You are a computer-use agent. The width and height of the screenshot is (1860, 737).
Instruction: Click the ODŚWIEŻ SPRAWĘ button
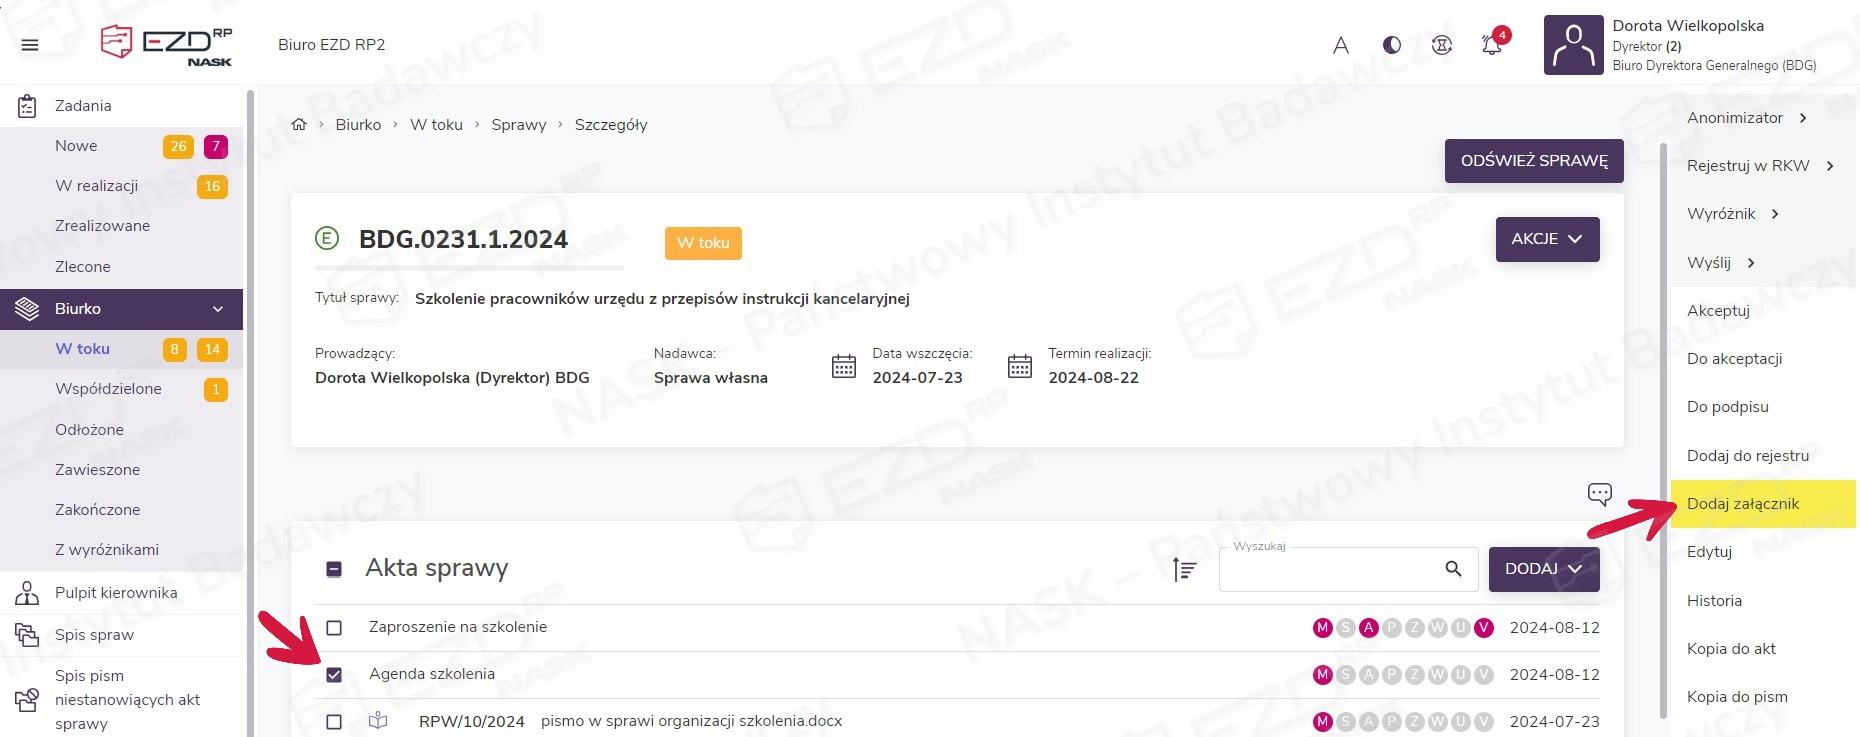point(1533,161)
